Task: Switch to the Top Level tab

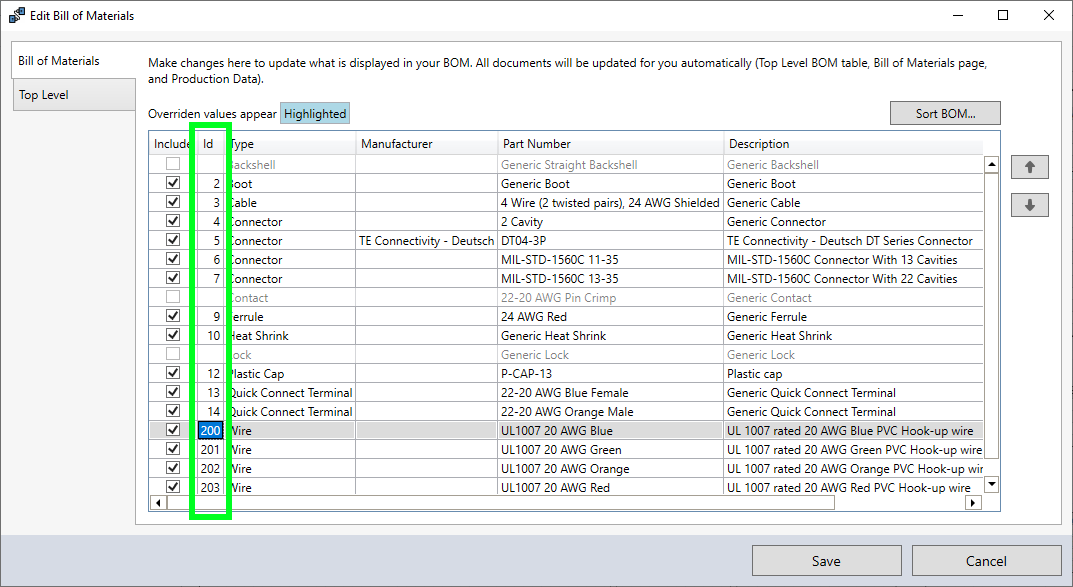Action: pos(73,95)
